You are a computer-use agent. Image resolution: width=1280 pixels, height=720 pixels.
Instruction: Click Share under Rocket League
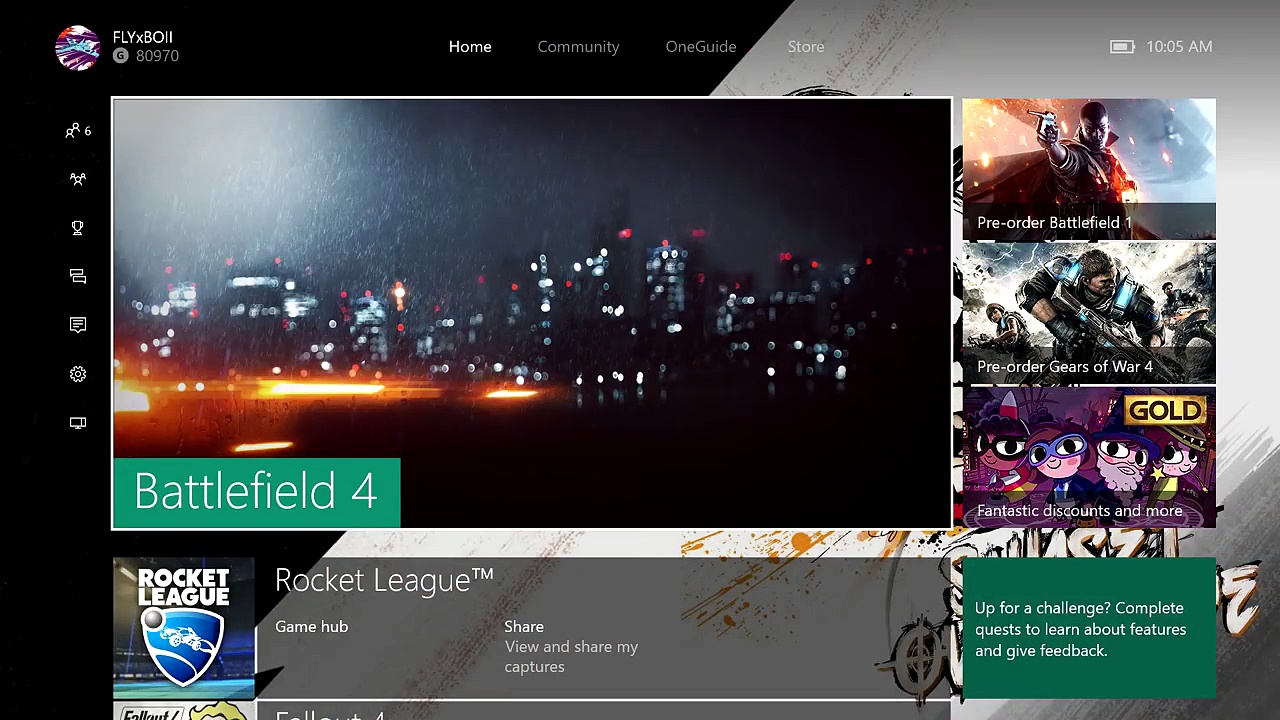524,627
